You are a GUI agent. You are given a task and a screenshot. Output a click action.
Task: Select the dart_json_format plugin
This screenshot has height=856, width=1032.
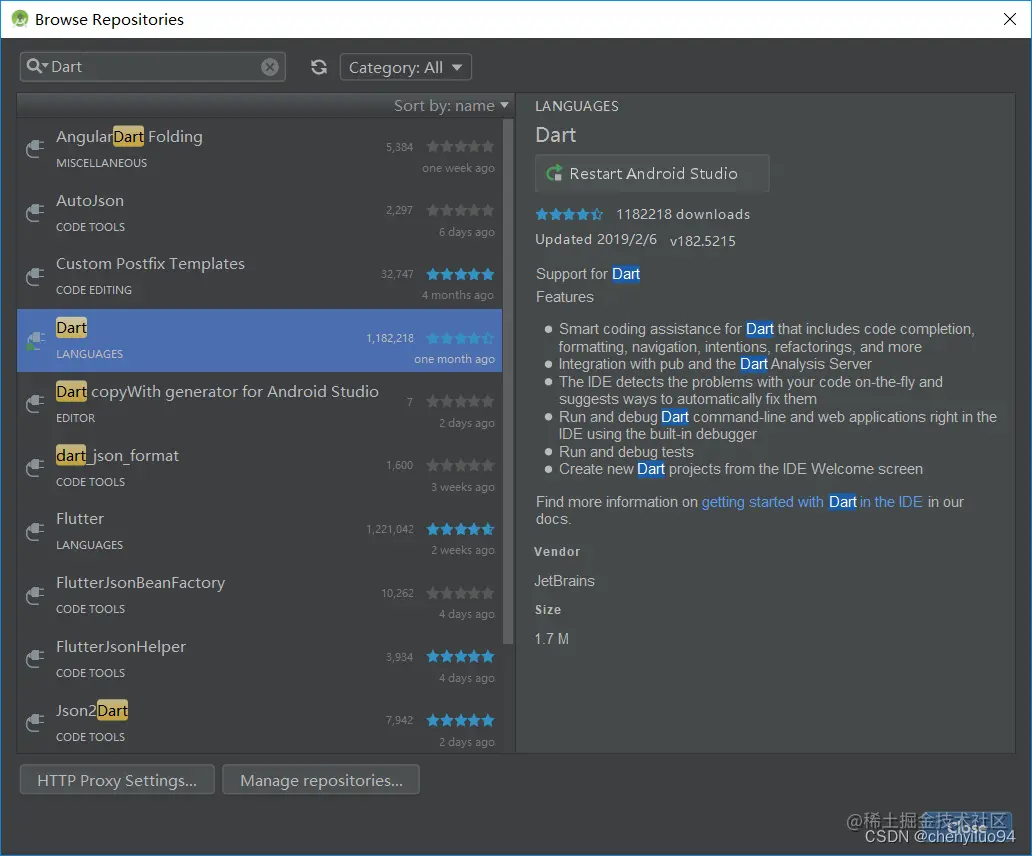(259, 468)
